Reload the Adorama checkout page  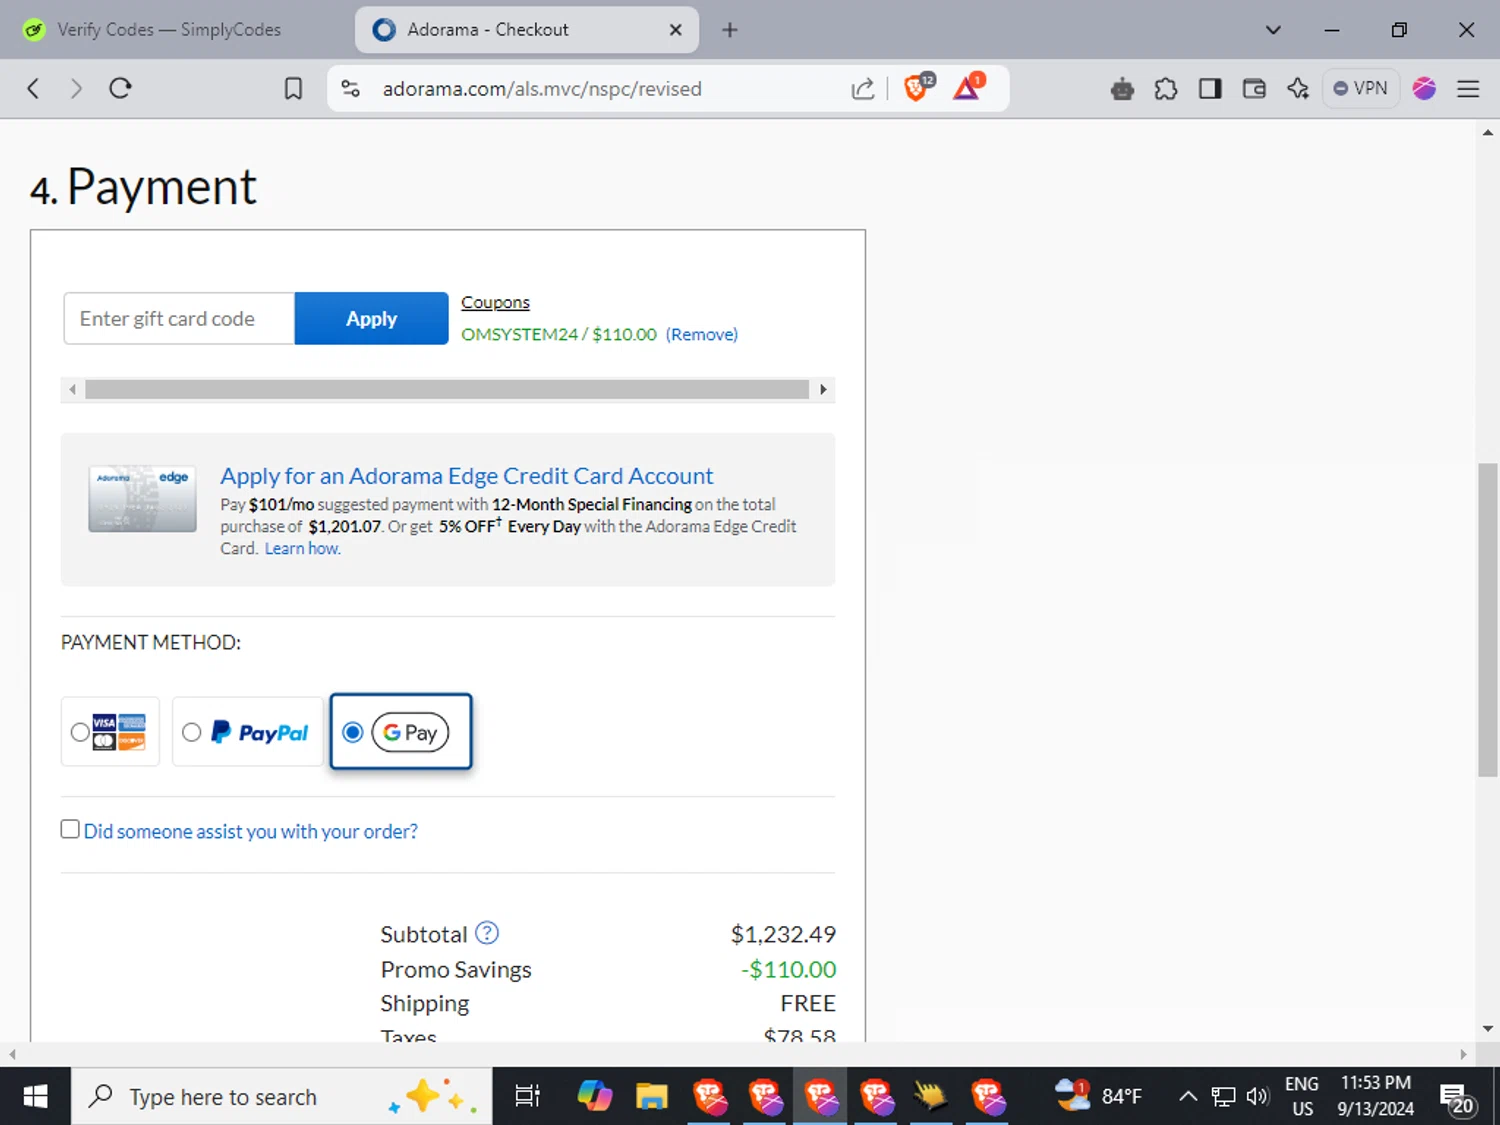pos(121,89)
